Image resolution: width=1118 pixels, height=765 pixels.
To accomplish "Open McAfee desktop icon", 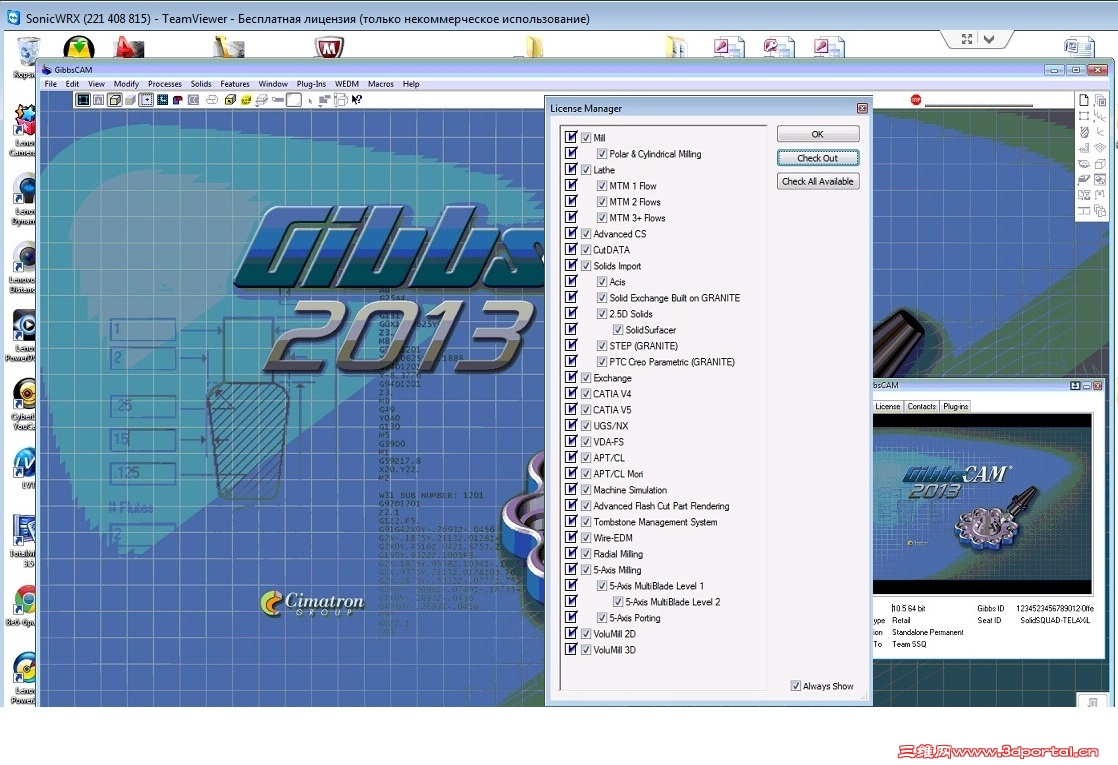I will coord(329,48).
